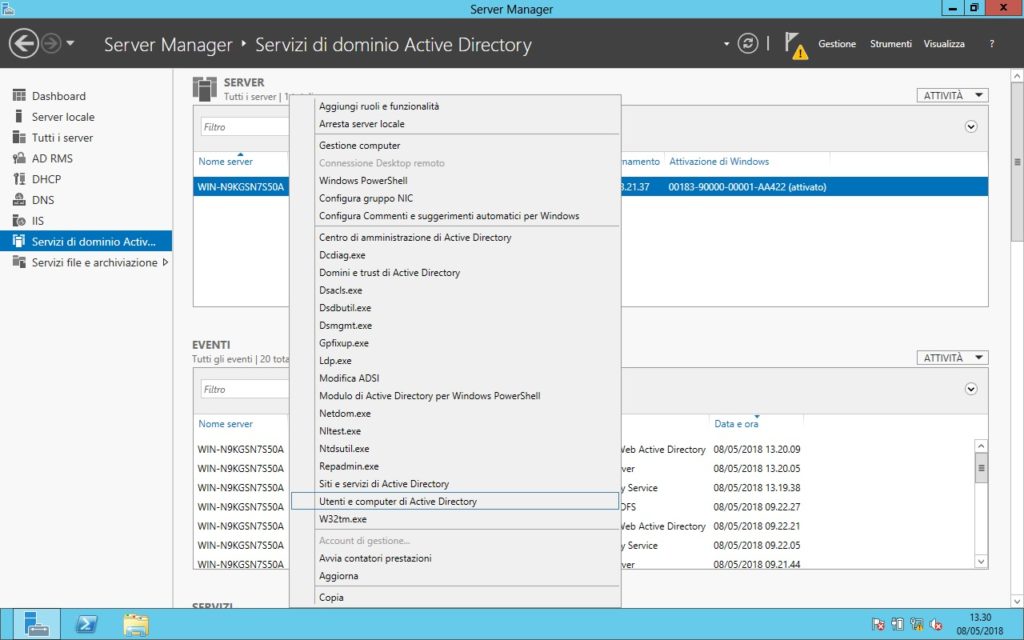This screenshot has width=1024, height=640.
Task: Sort by Attivazione di Windows column
Action: click(x=719, y=161)
